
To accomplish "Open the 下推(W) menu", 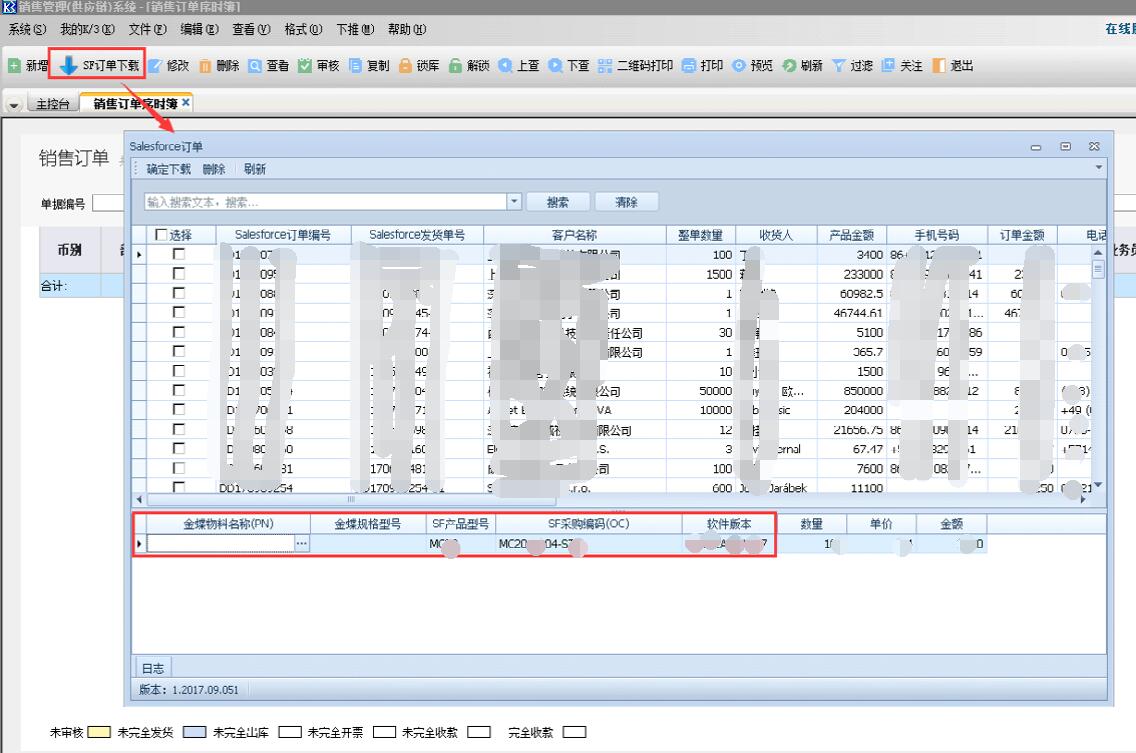I will pos(355,29).
